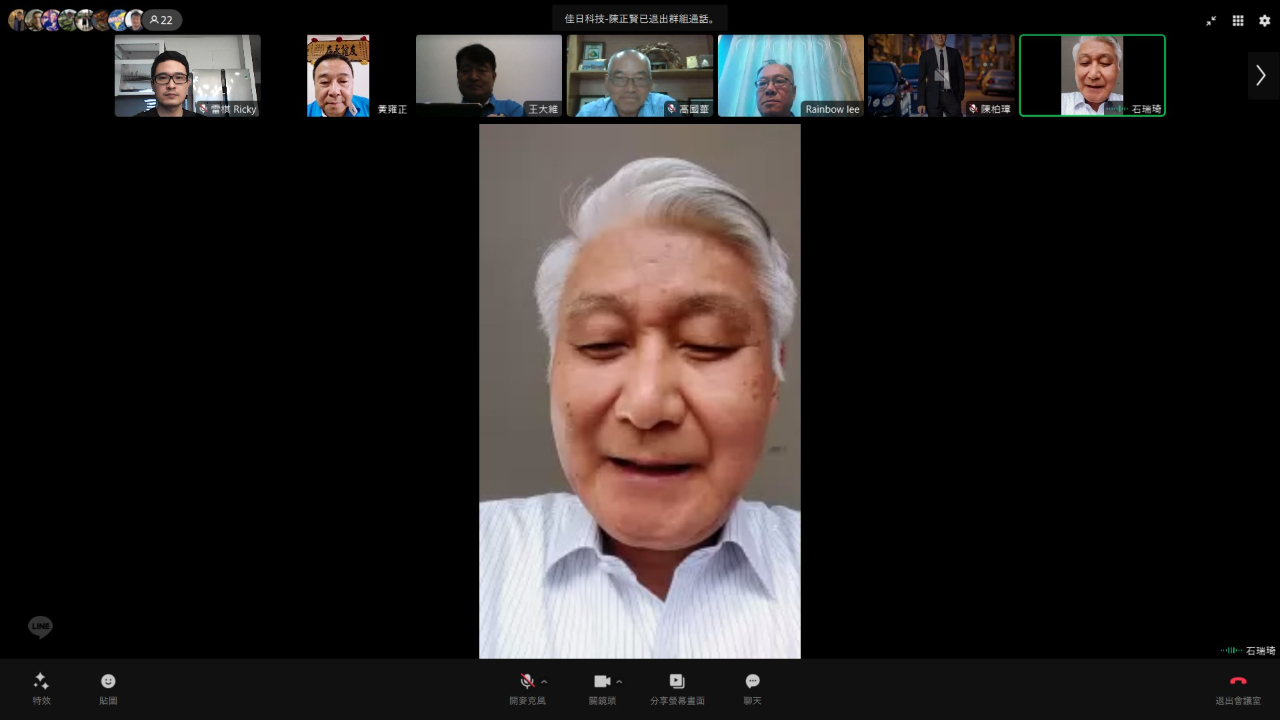
Task: Show next participants with right arrow
Action: click(1261, 76)
